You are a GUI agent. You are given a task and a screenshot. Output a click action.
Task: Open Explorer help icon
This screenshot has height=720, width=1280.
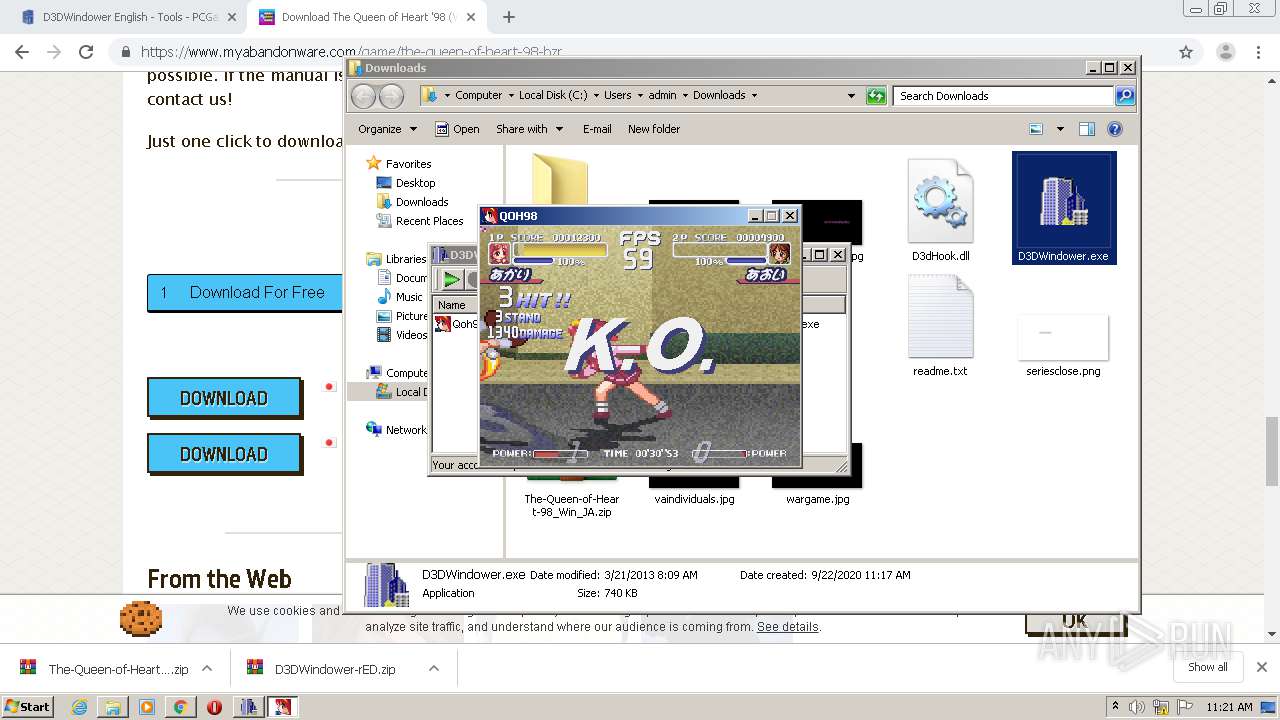(1115, 129)
